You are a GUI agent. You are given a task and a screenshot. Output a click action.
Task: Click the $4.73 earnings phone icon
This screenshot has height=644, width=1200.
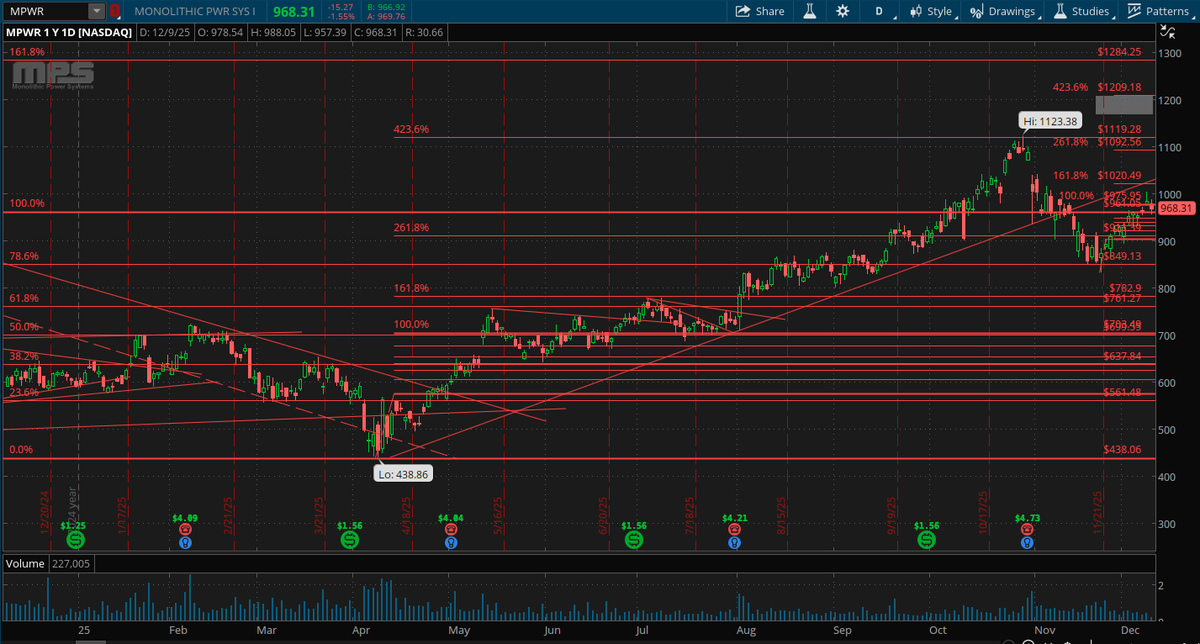[x=1027, y=528]
